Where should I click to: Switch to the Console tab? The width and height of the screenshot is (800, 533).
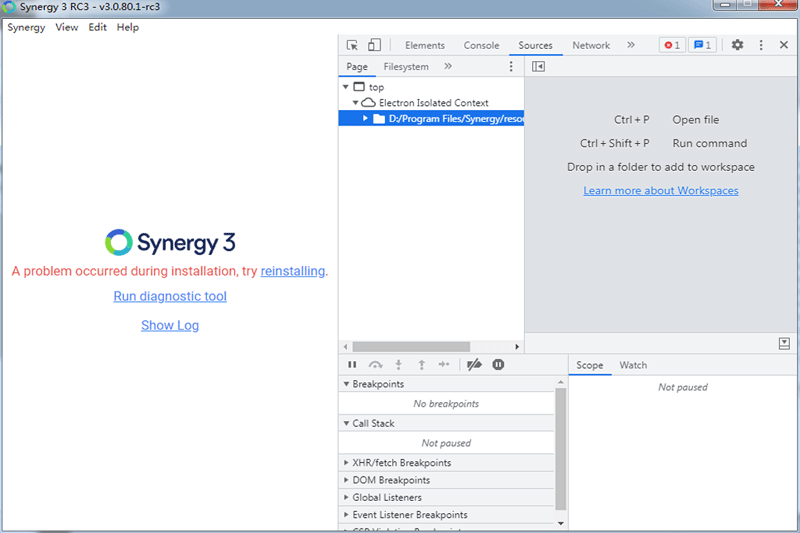point(481,45)
